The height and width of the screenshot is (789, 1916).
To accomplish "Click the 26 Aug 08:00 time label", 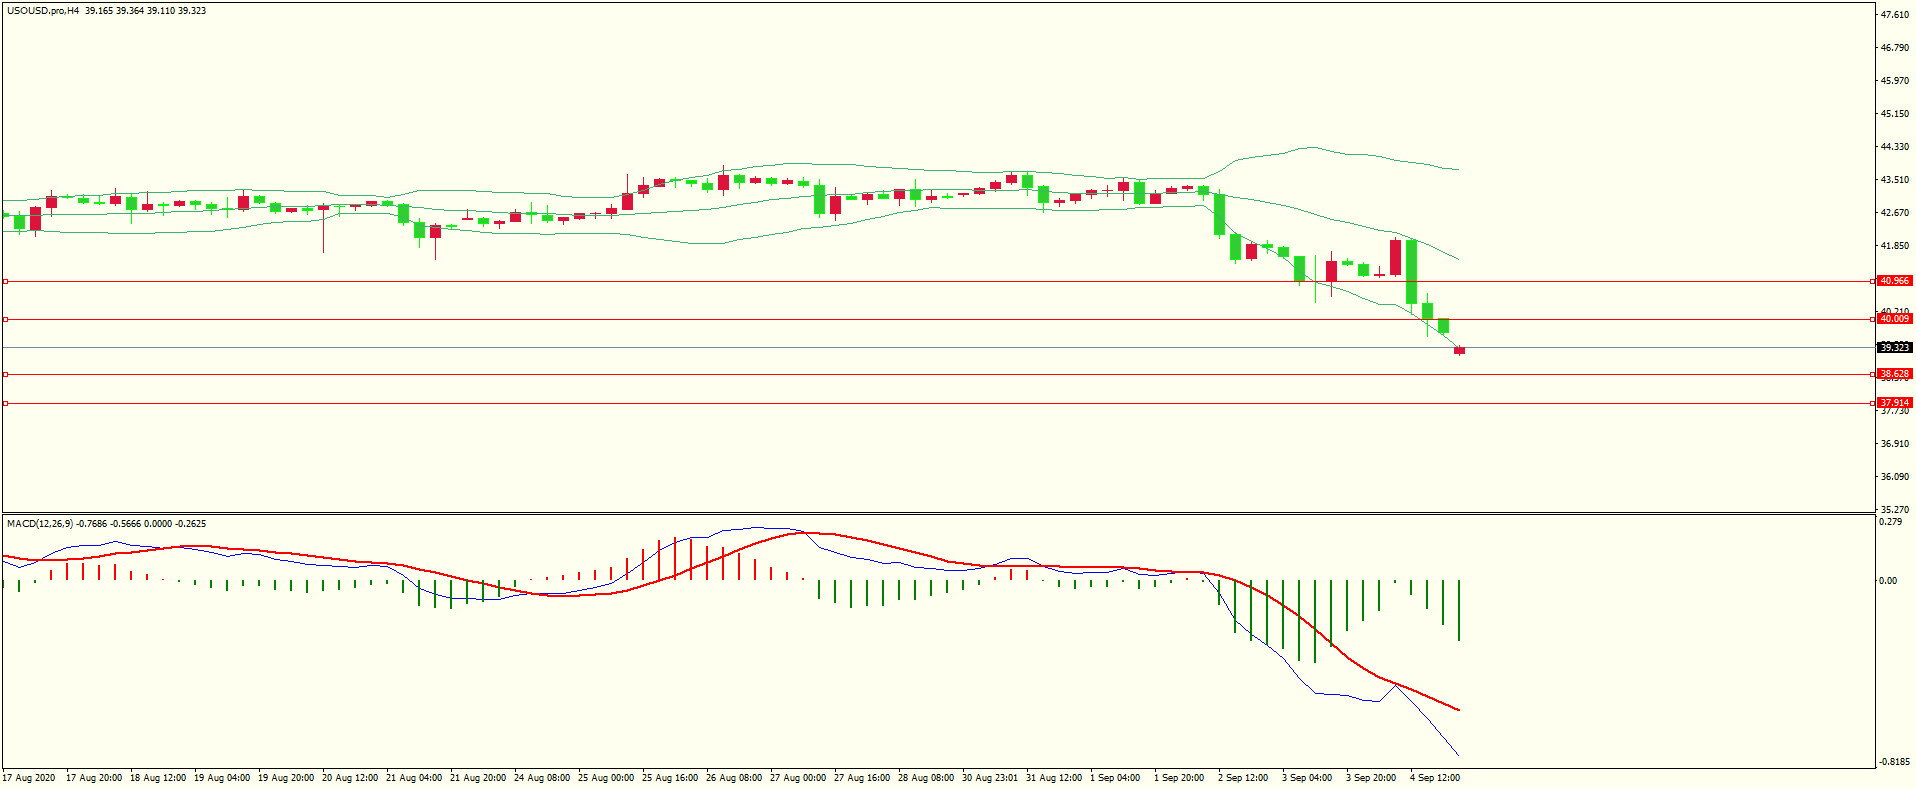I will (734, 778).
